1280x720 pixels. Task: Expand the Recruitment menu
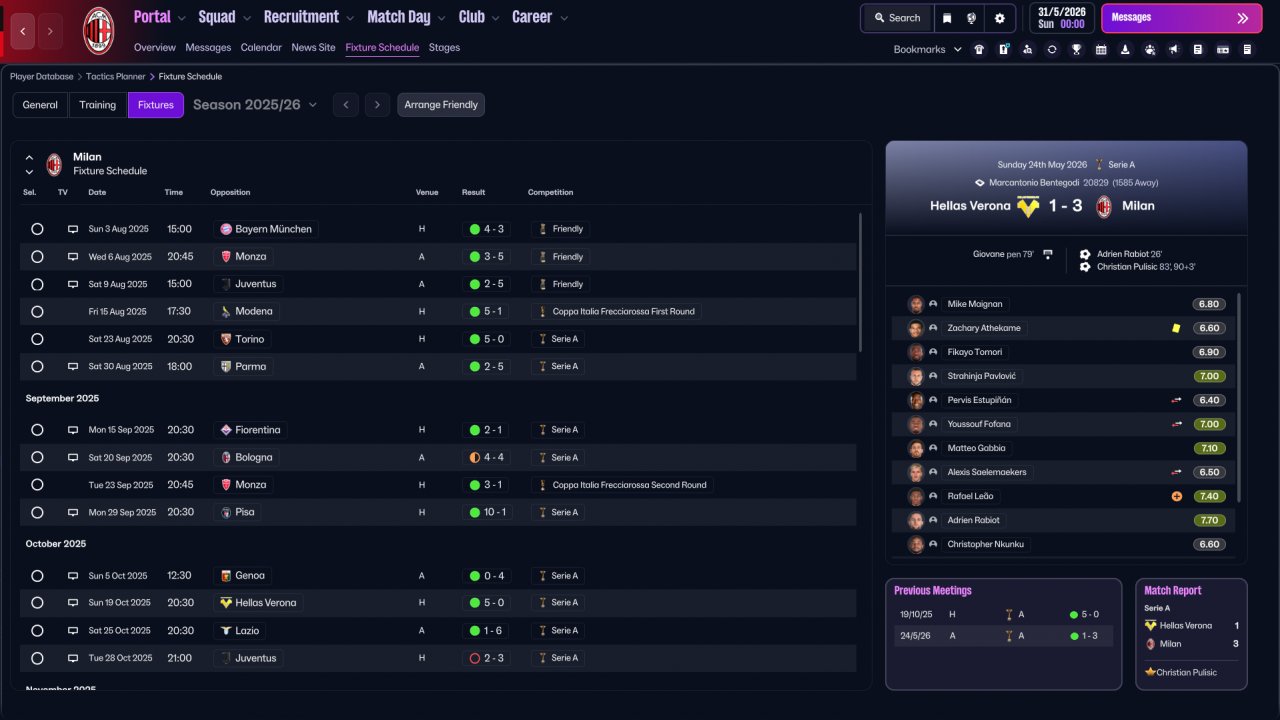[x=309, y=17]
